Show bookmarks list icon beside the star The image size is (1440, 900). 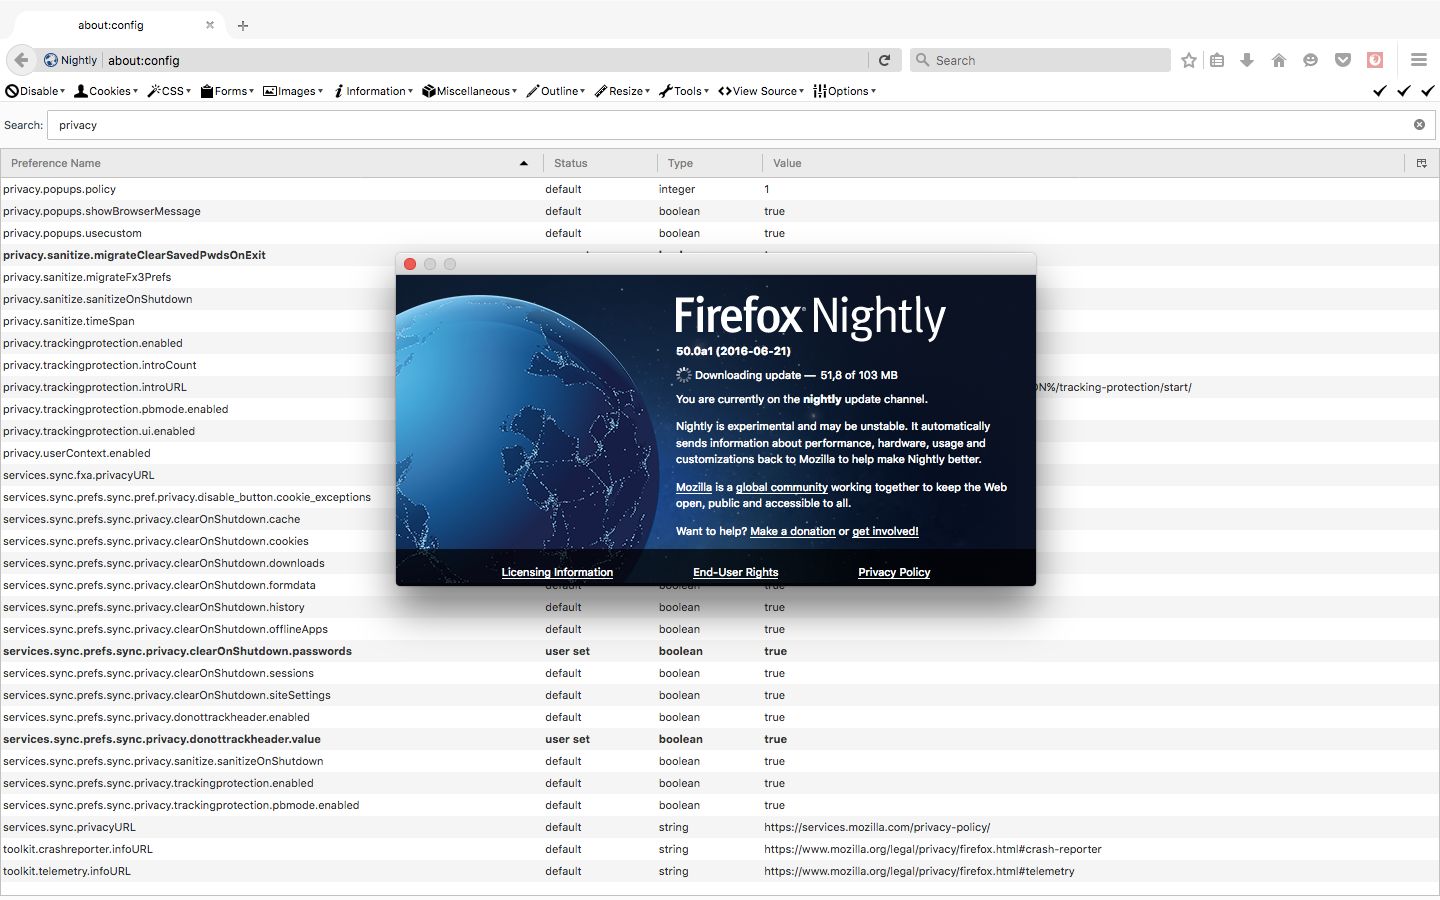coord(1217,60)
